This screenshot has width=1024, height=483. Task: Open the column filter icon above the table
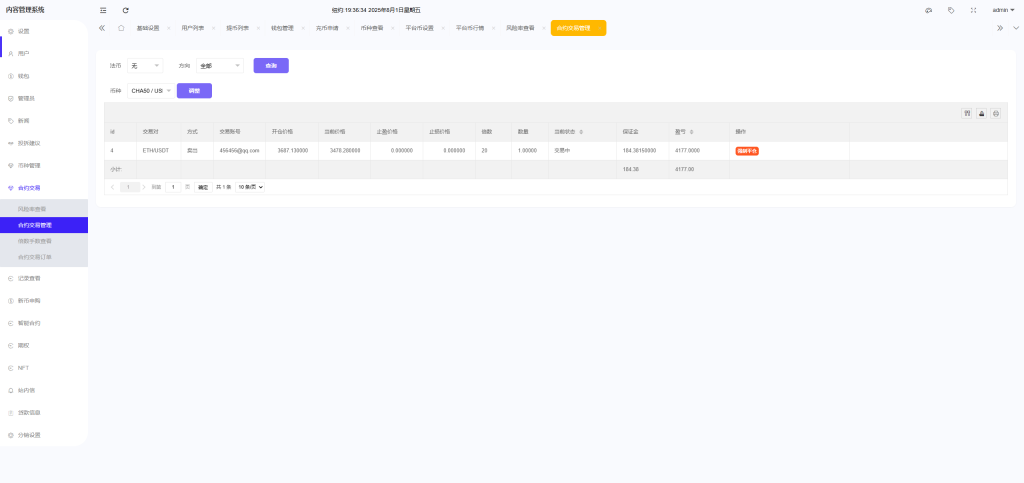pos(967,113)
